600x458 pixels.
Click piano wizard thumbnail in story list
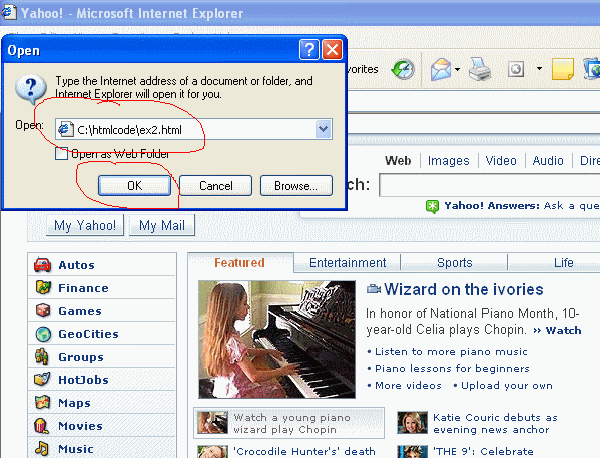click(x=212, y=423)
